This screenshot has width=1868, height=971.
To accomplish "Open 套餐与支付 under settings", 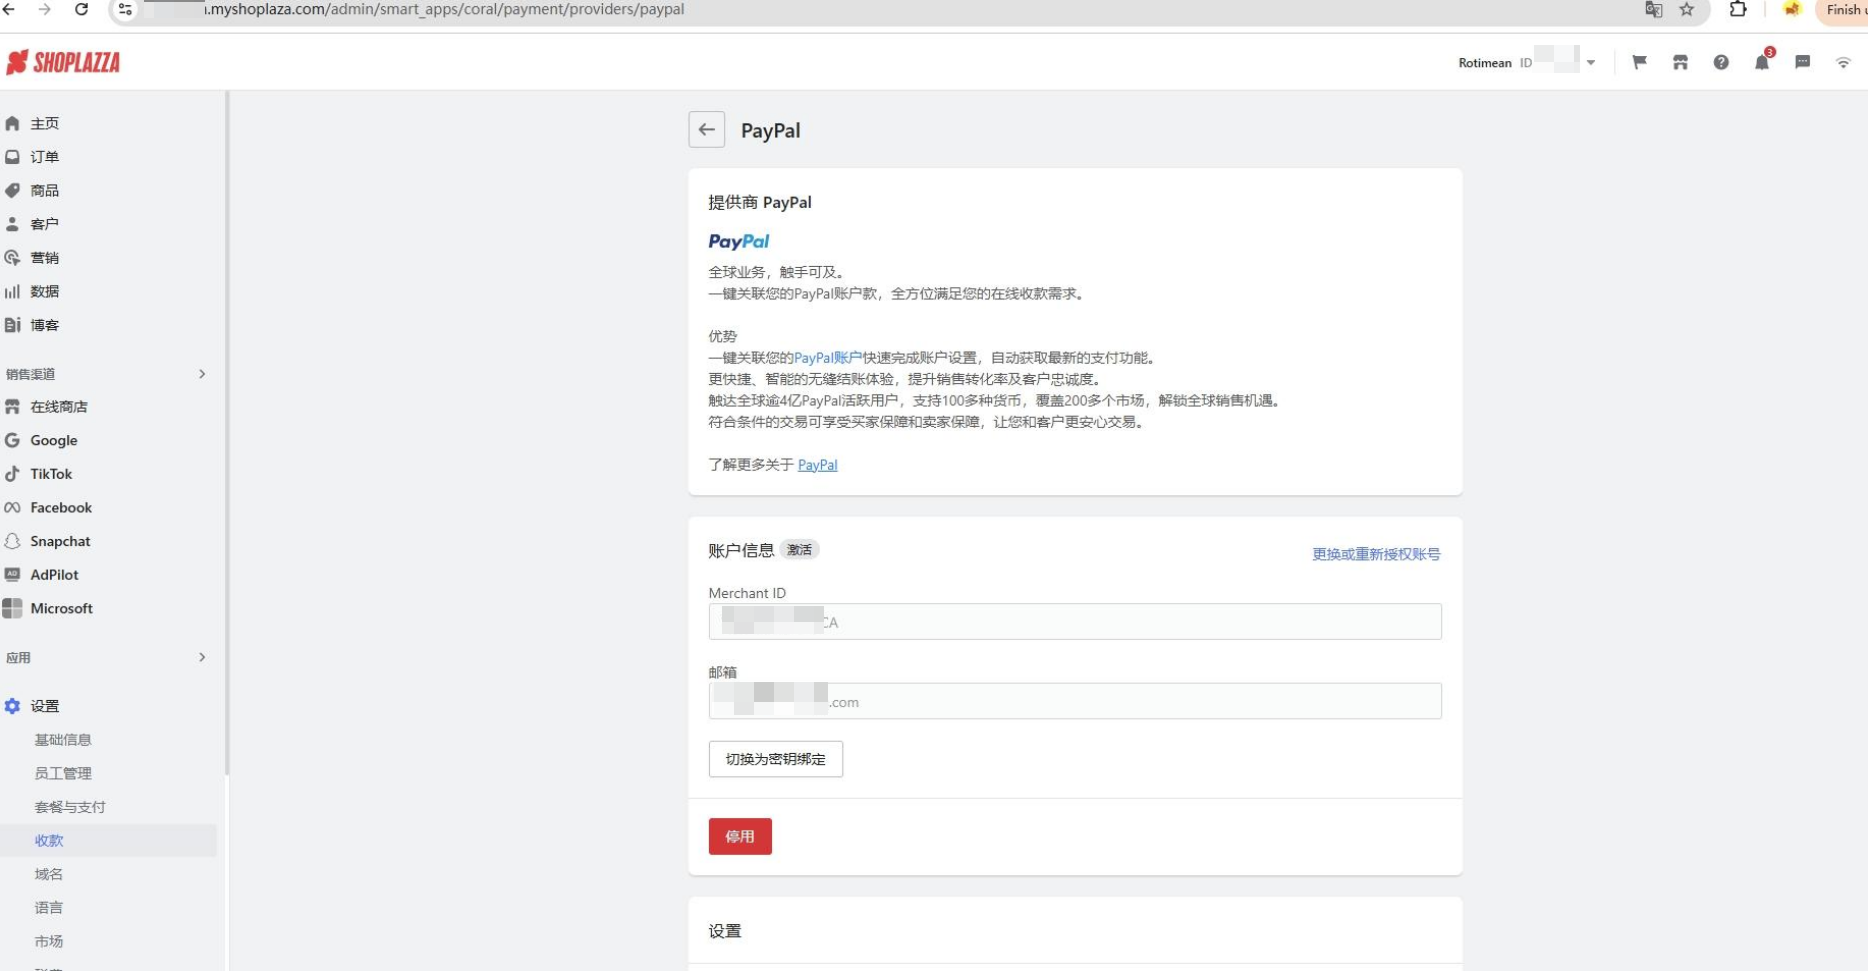I will point(70,807).
